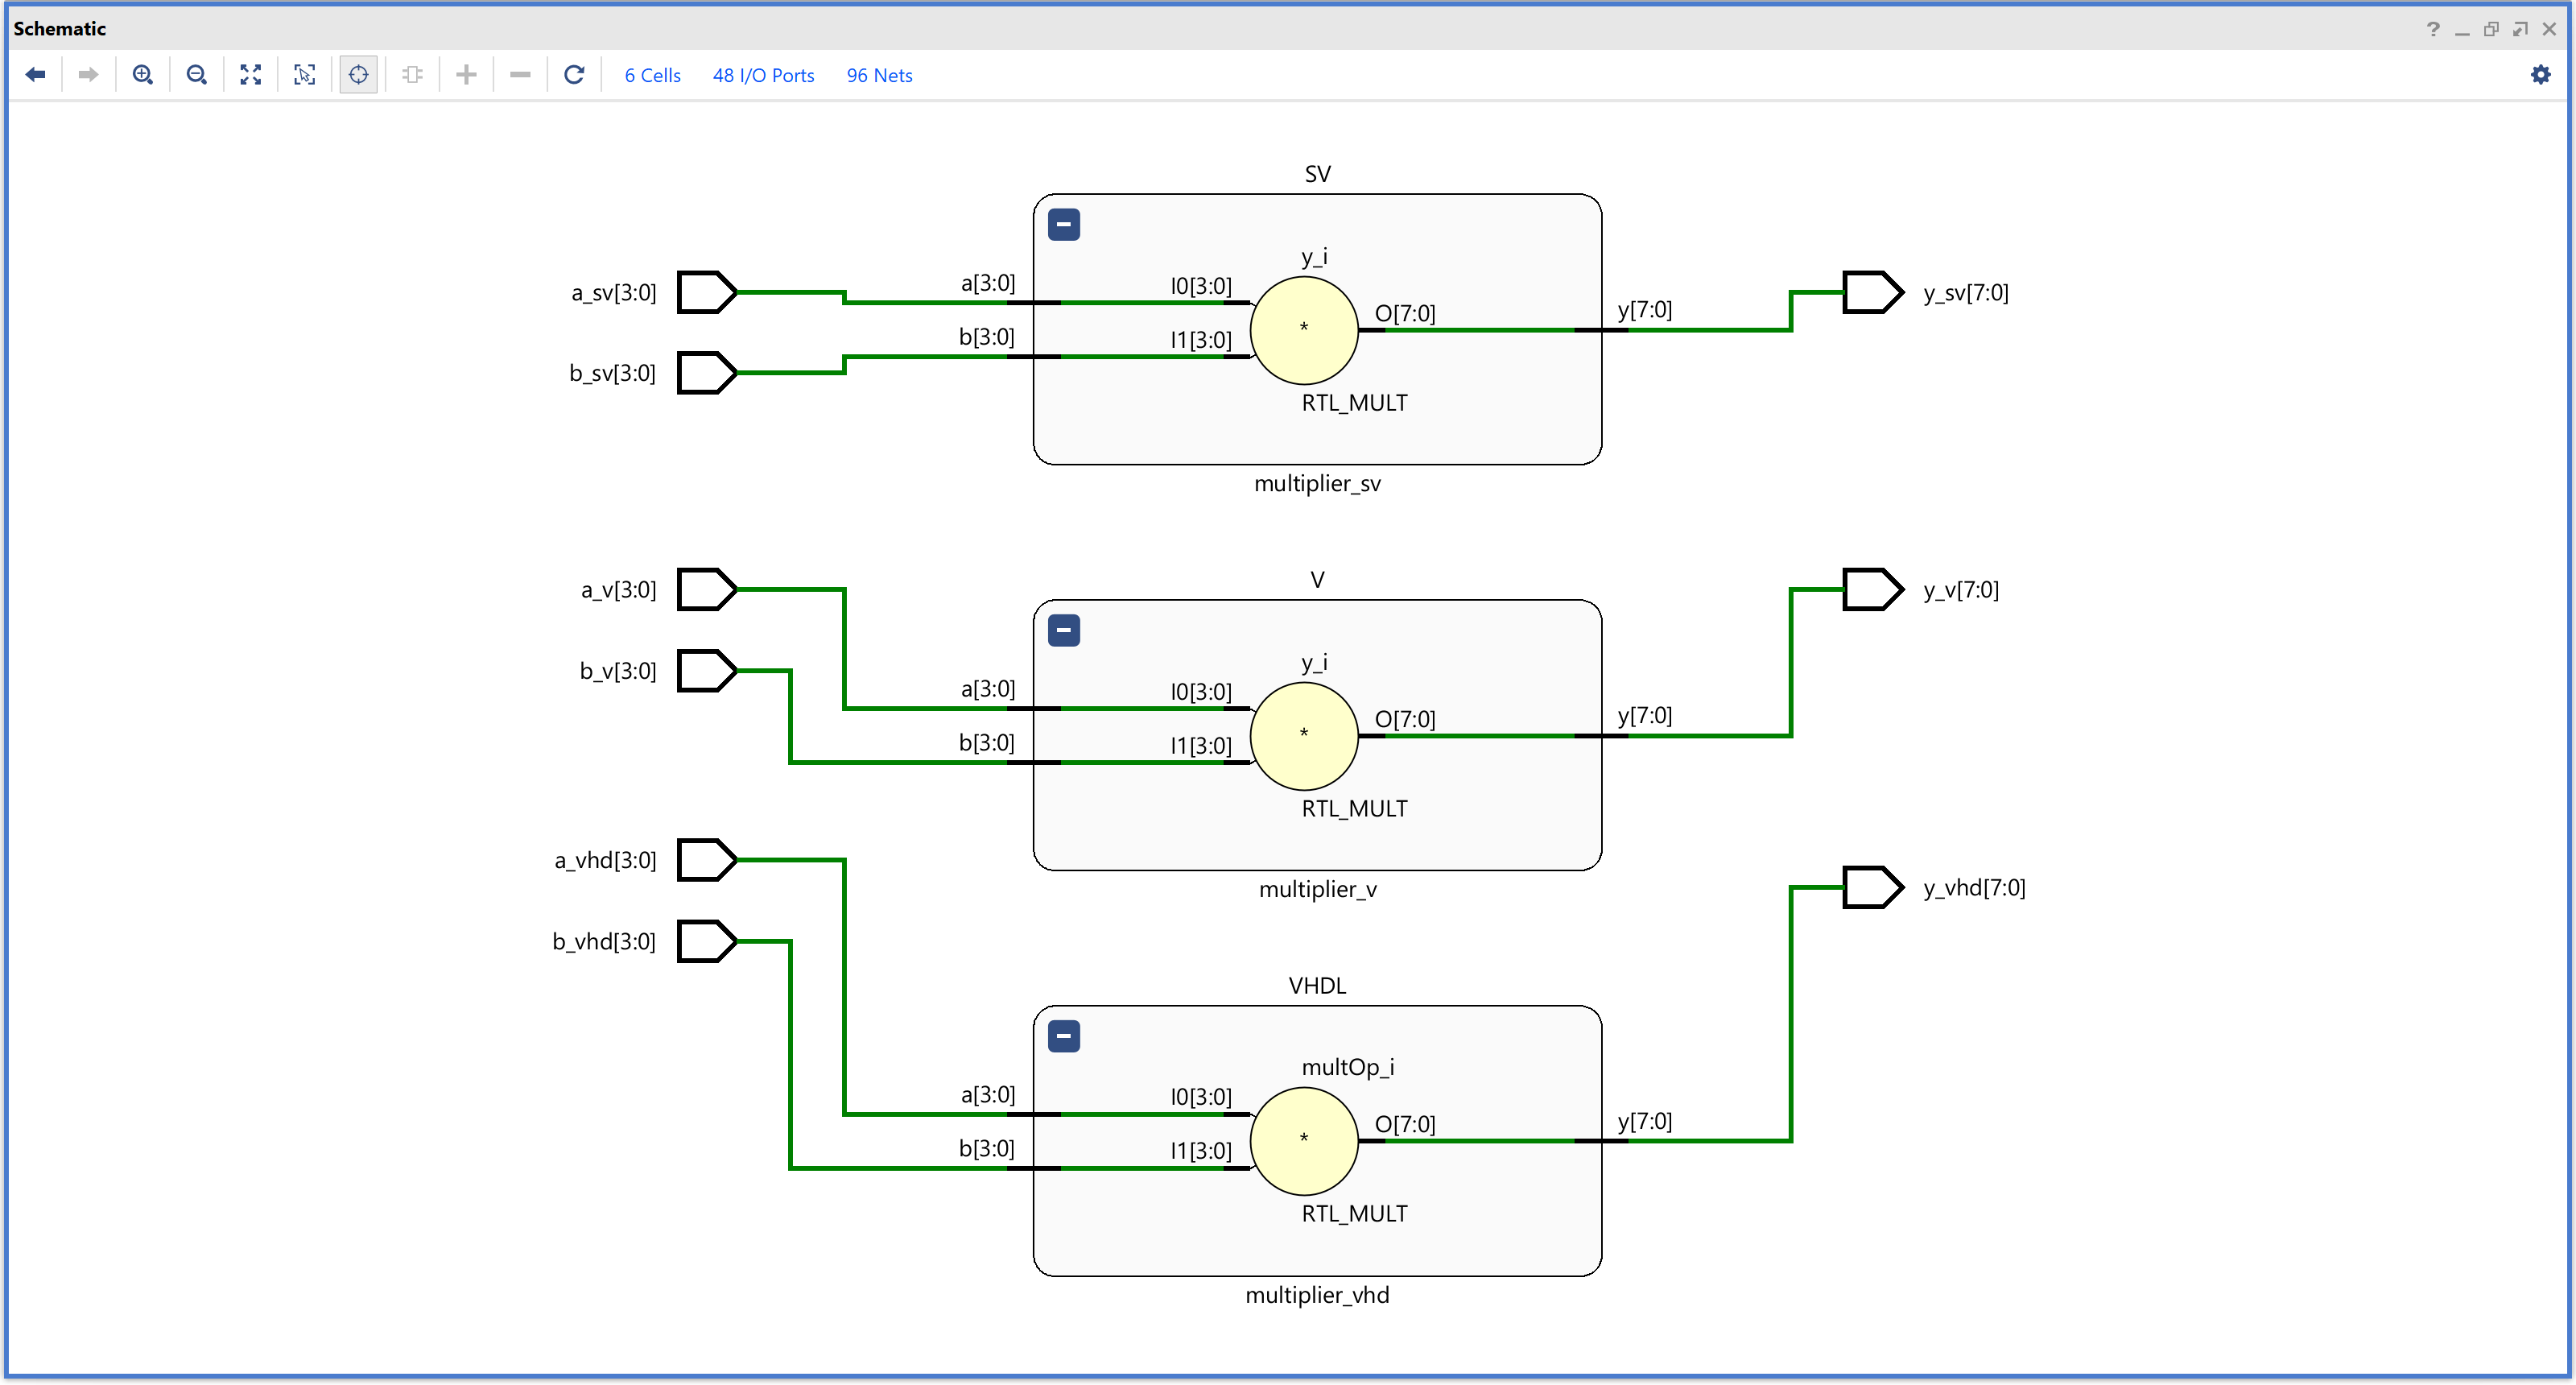Open the 96 Nets link

pos(879,76)
